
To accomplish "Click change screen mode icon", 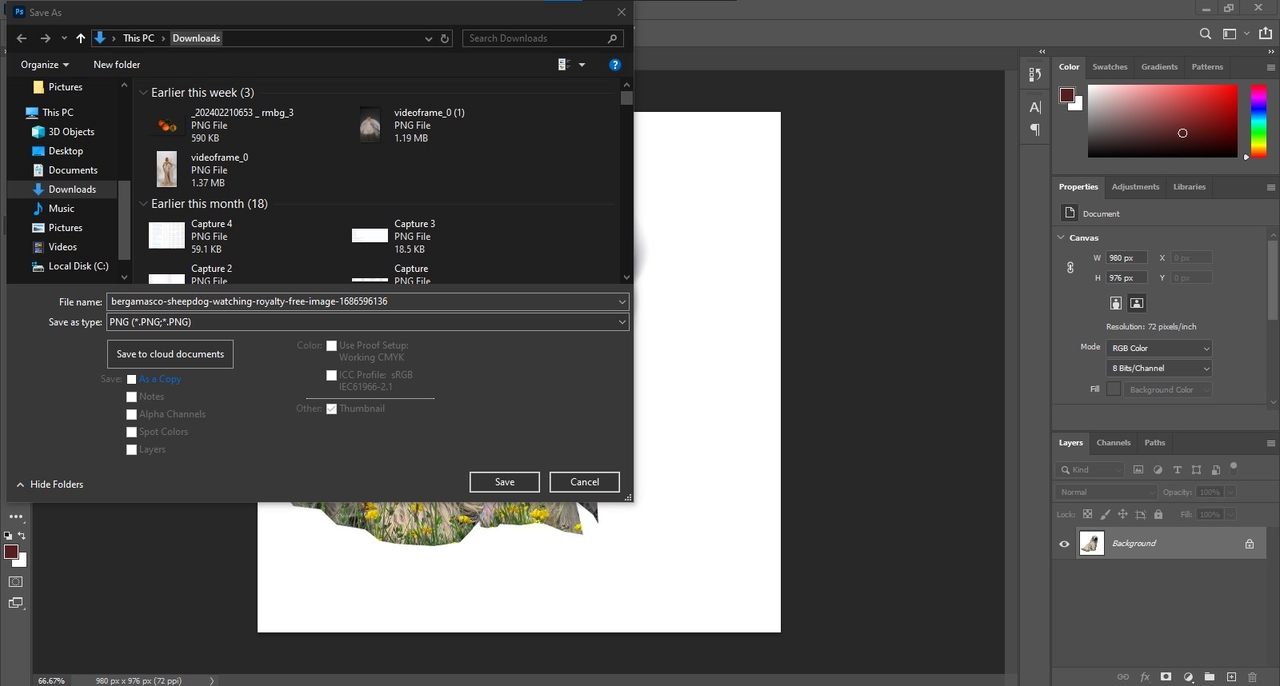I will pos(15,603).
